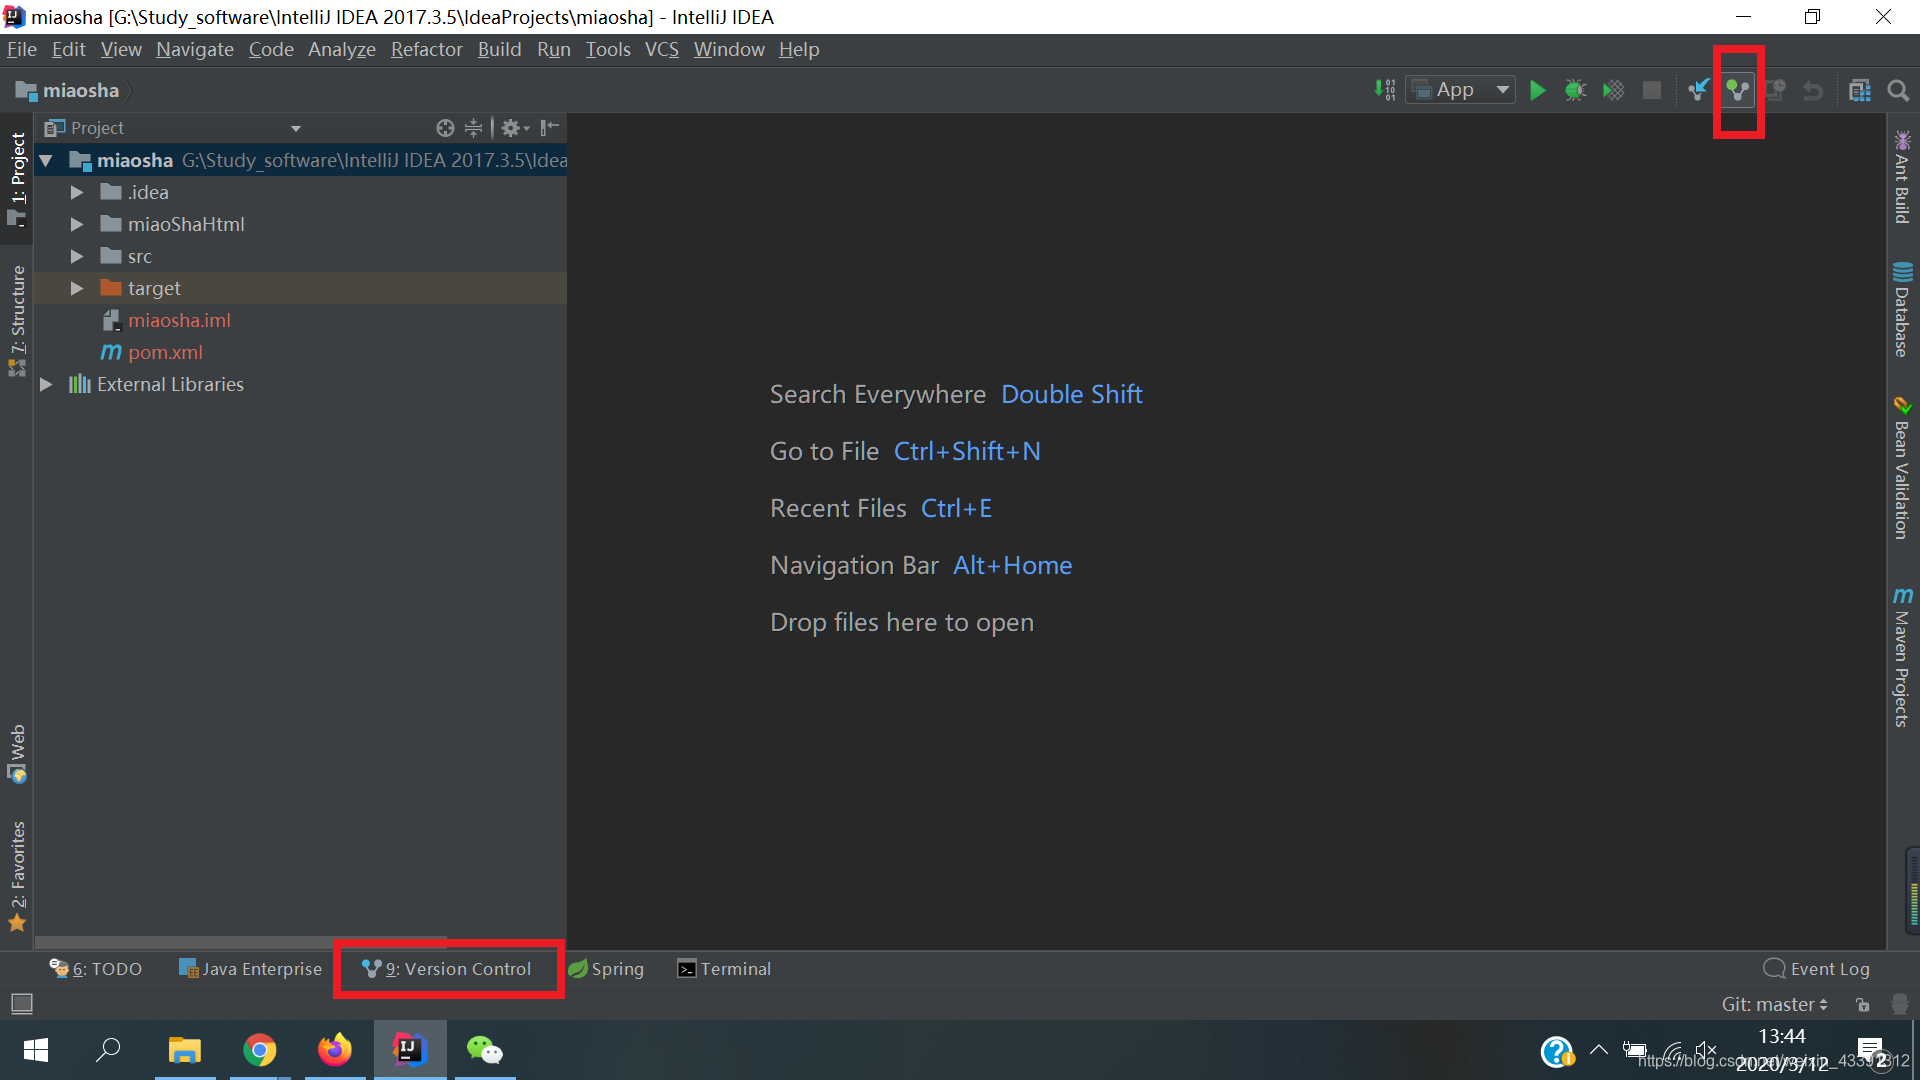Click the taskbar search icon
Screen dimensions: 1920x1080
tap(108, 1050)
